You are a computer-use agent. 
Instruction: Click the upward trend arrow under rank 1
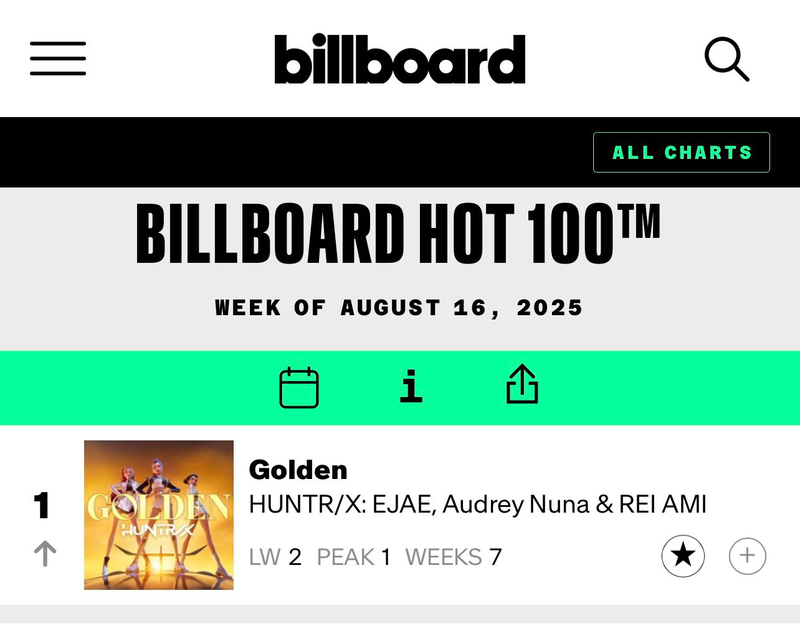click(x=45, y=554)
